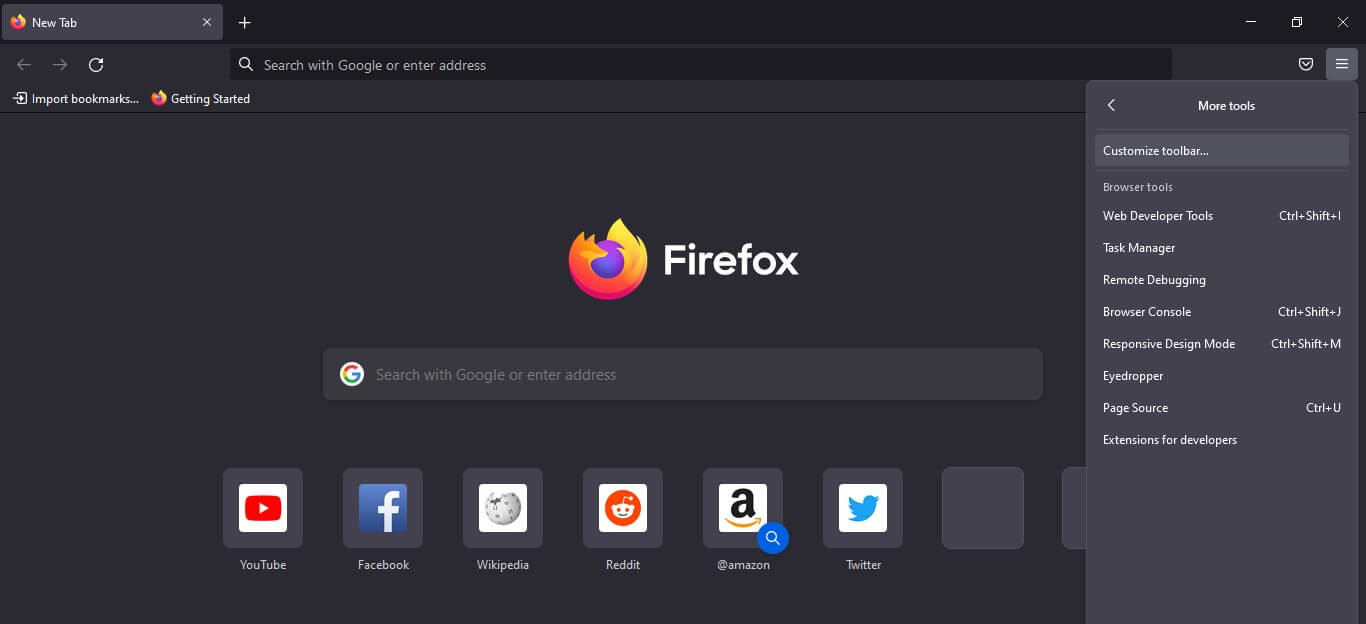Viewport: 1366px width, 624px height.
Task: Open Task Manager from Browser tools
Action: pos(1139,247)
